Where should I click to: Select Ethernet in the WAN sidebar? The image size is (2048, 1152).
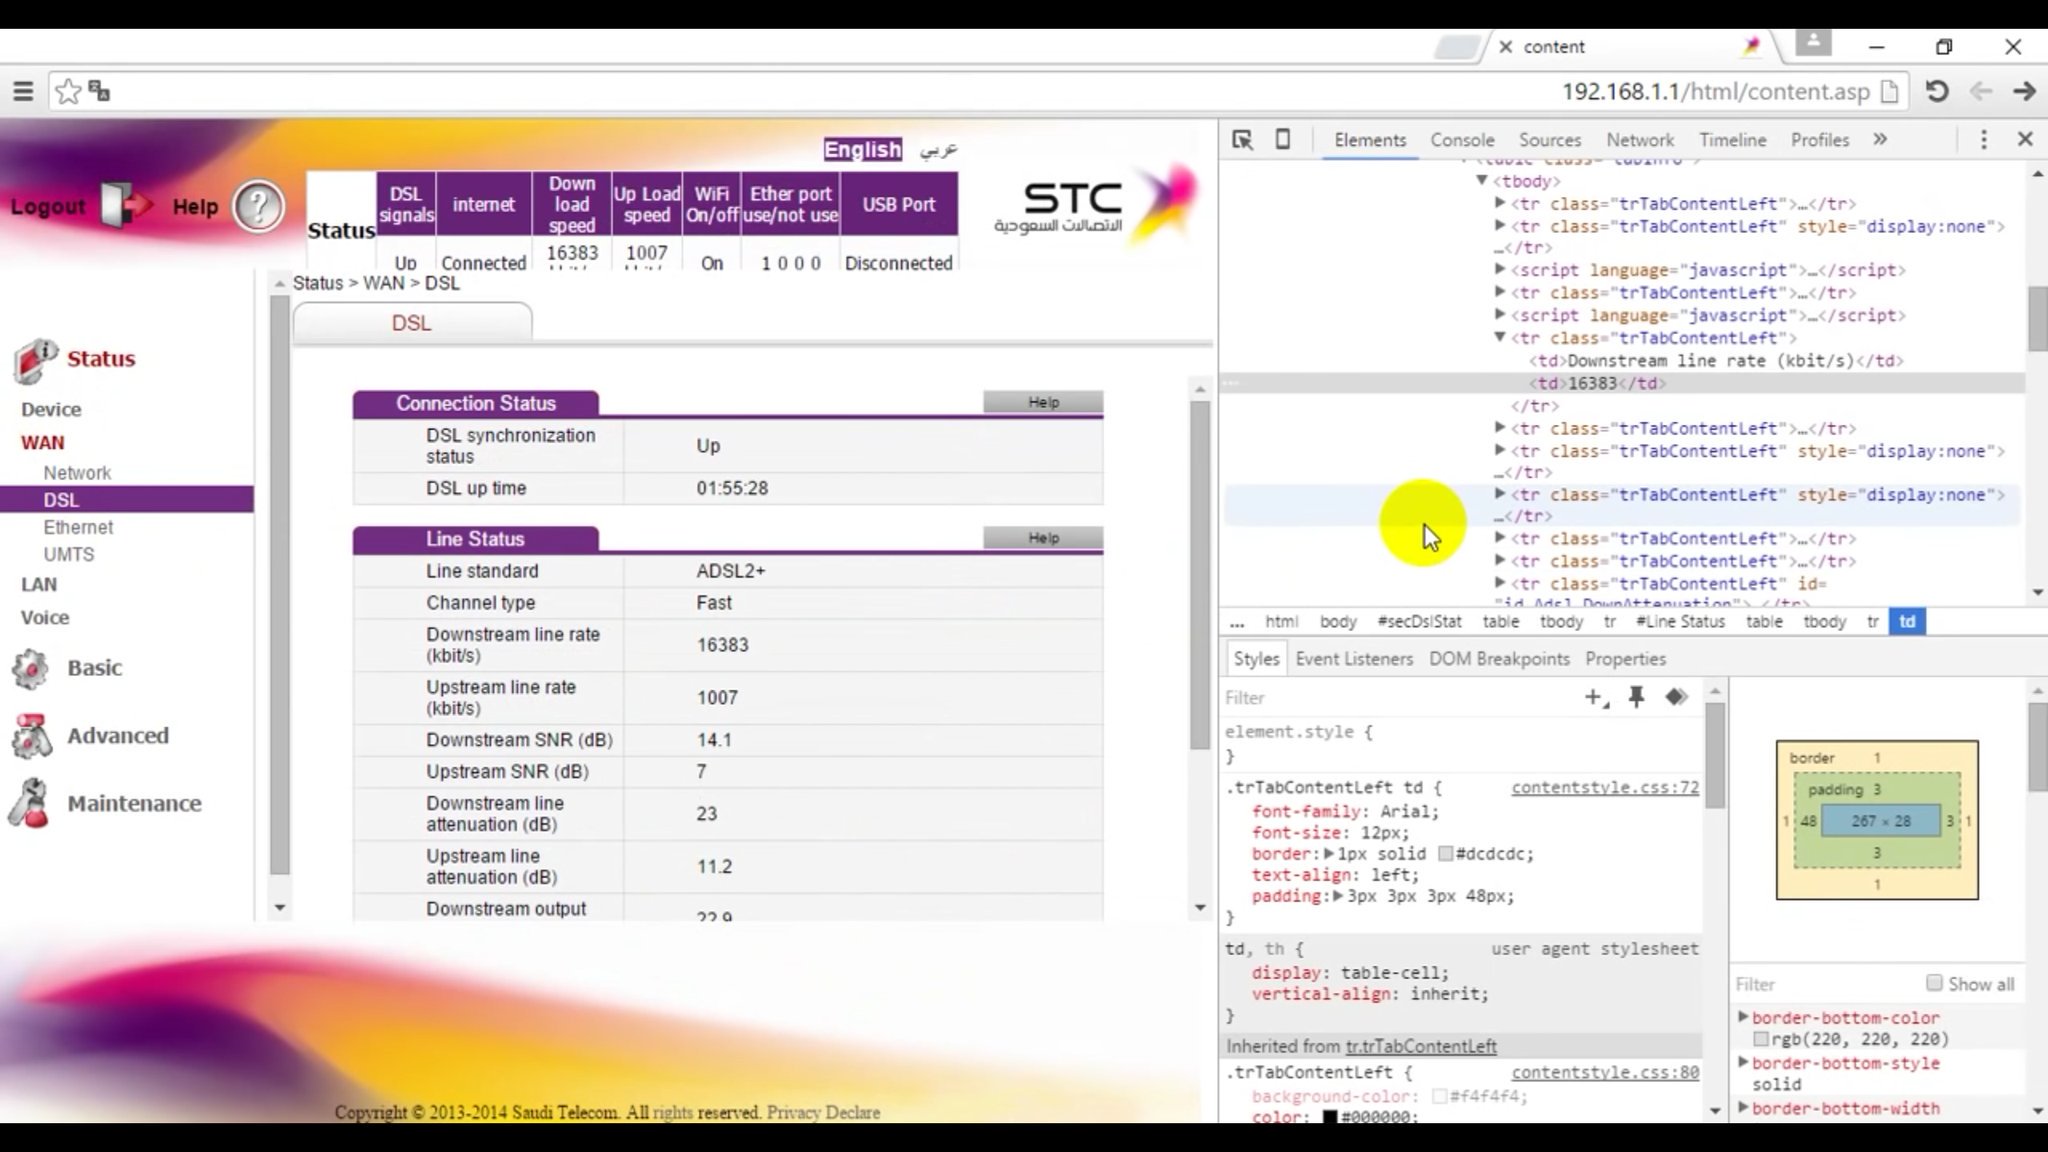[x=78, y=527]
